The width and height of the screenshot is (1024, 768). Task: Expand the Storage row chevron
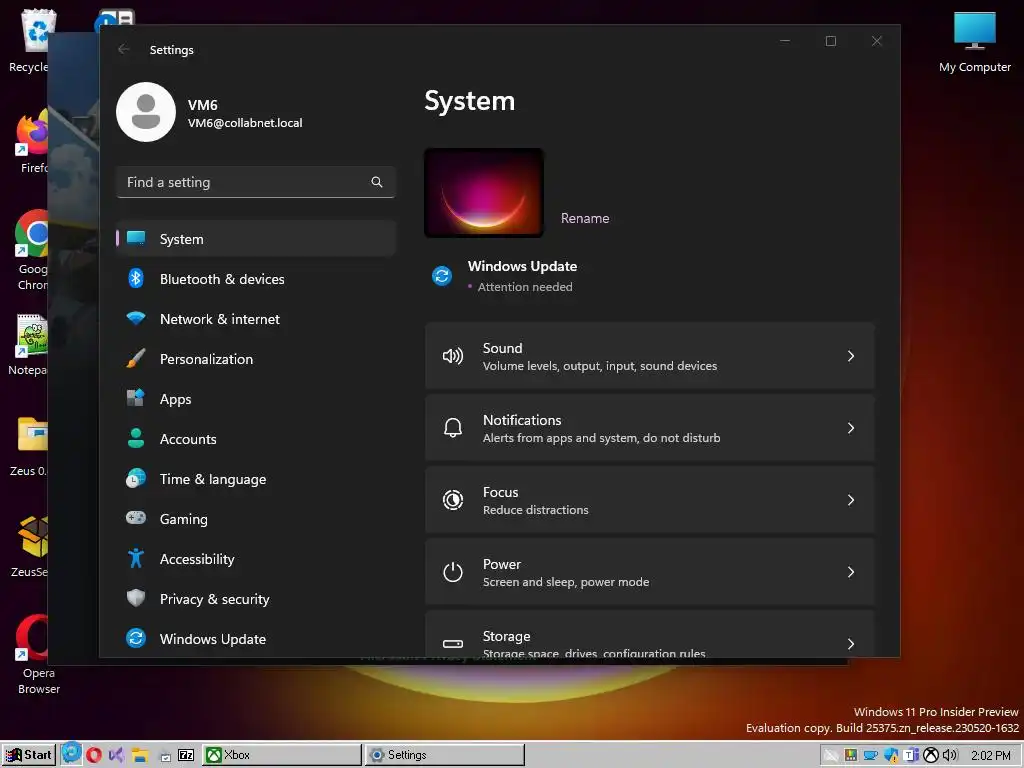point(851,644)
